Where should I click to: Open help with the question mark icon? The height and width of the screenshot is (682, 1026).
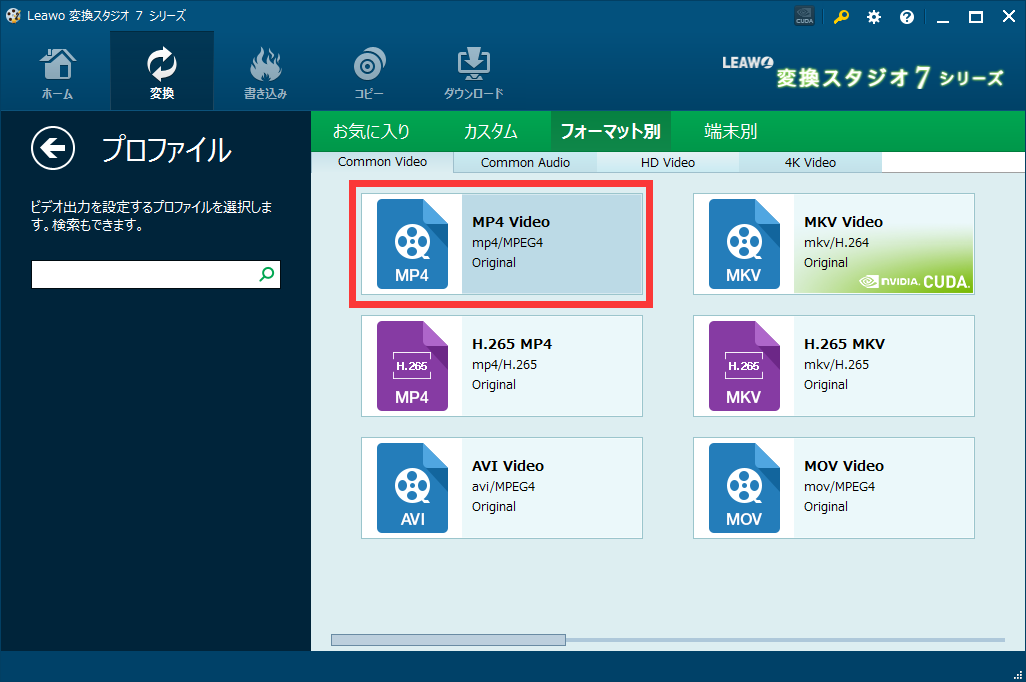(906, 17)
